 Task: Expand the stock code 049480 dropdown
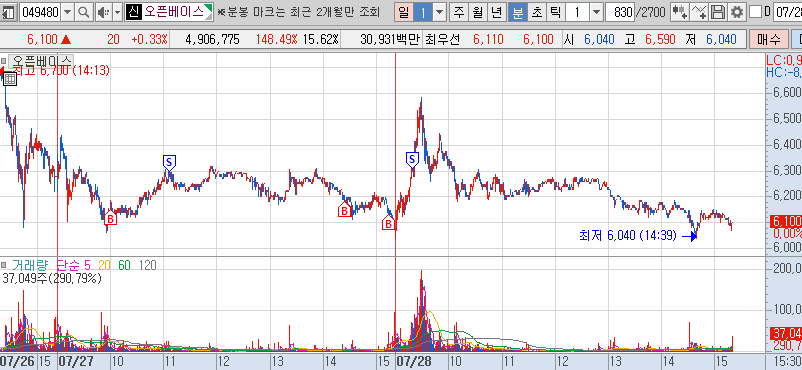(68, 12)
